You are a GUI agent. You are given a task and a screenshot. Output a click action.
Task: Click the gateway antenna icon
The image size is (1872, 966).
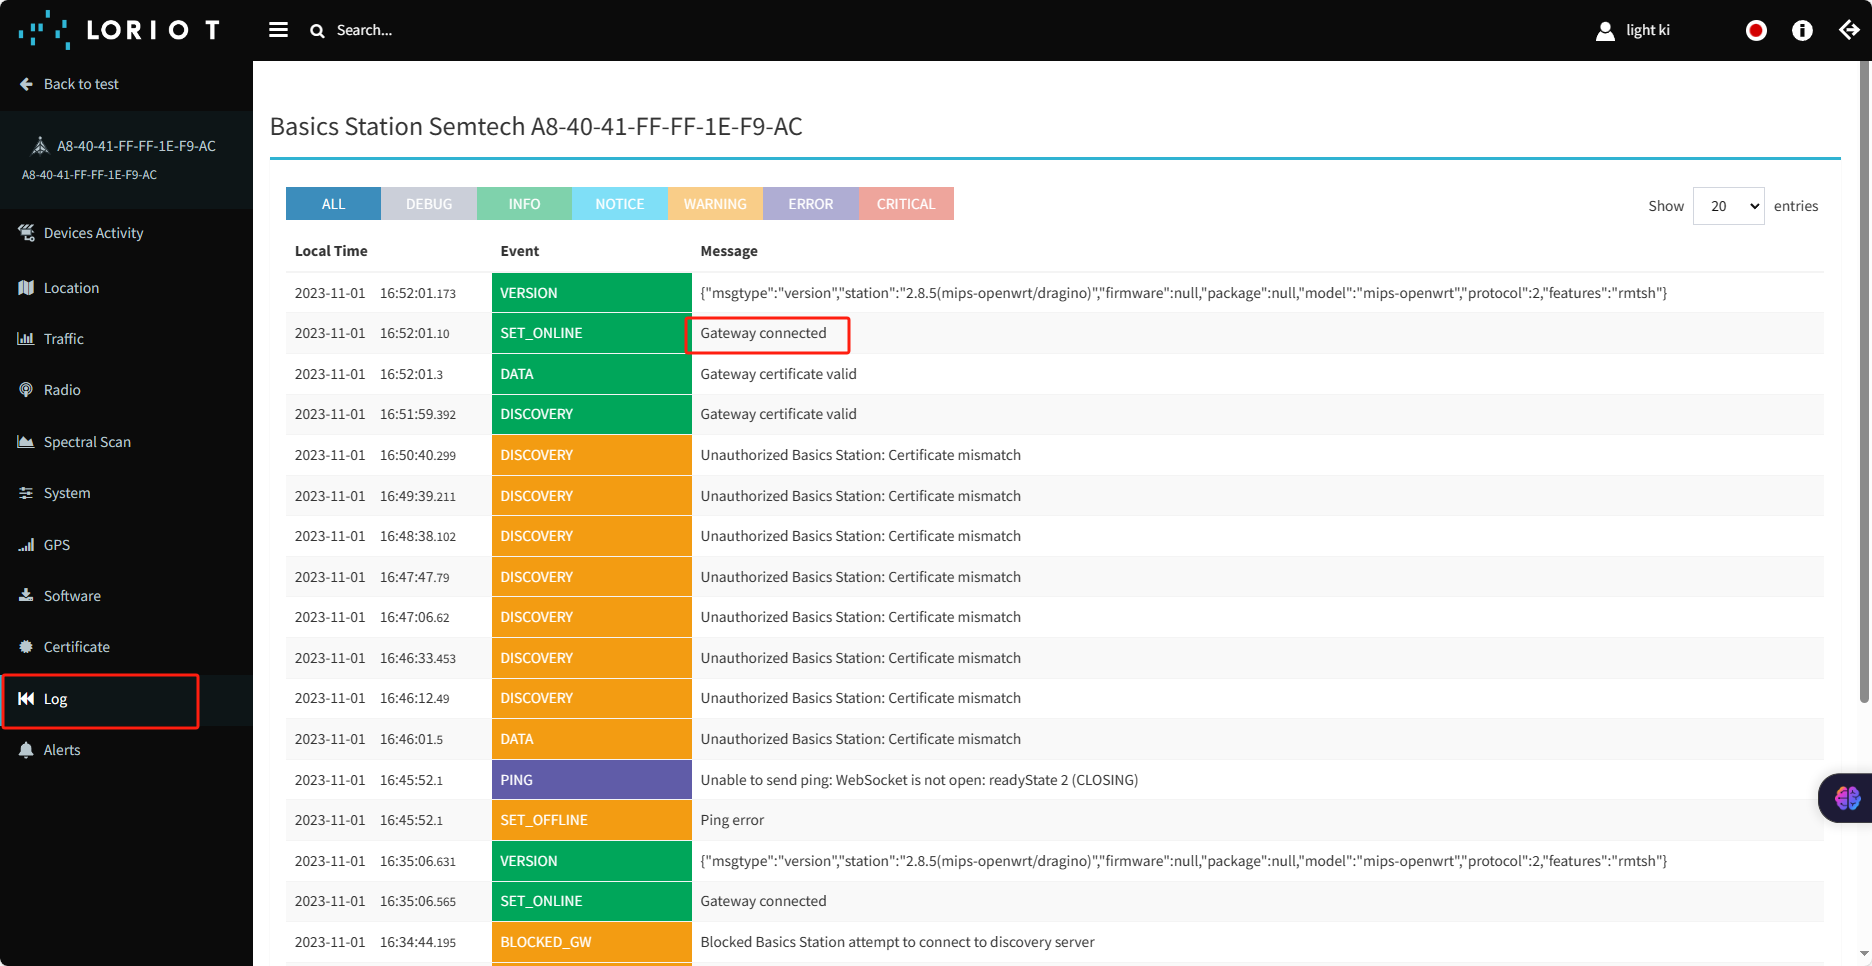pos(40,146)
